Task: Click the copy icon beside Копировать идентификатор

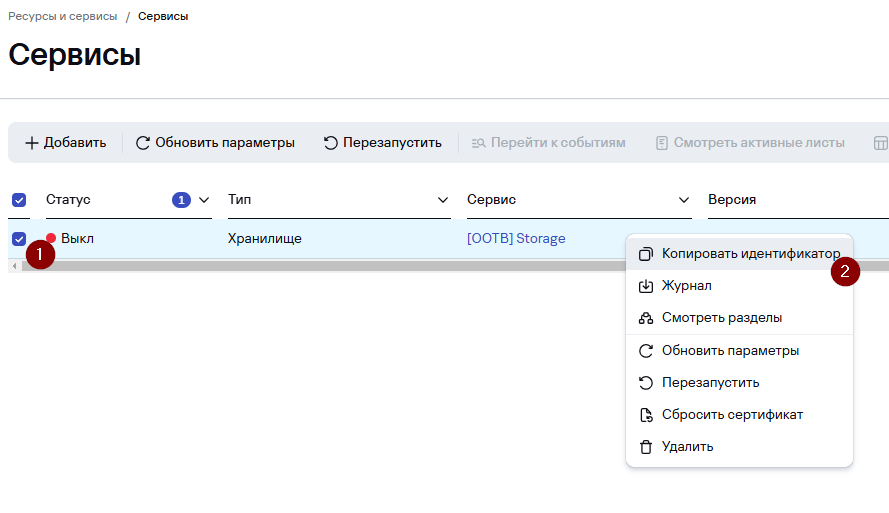Action: coord(646,254)
